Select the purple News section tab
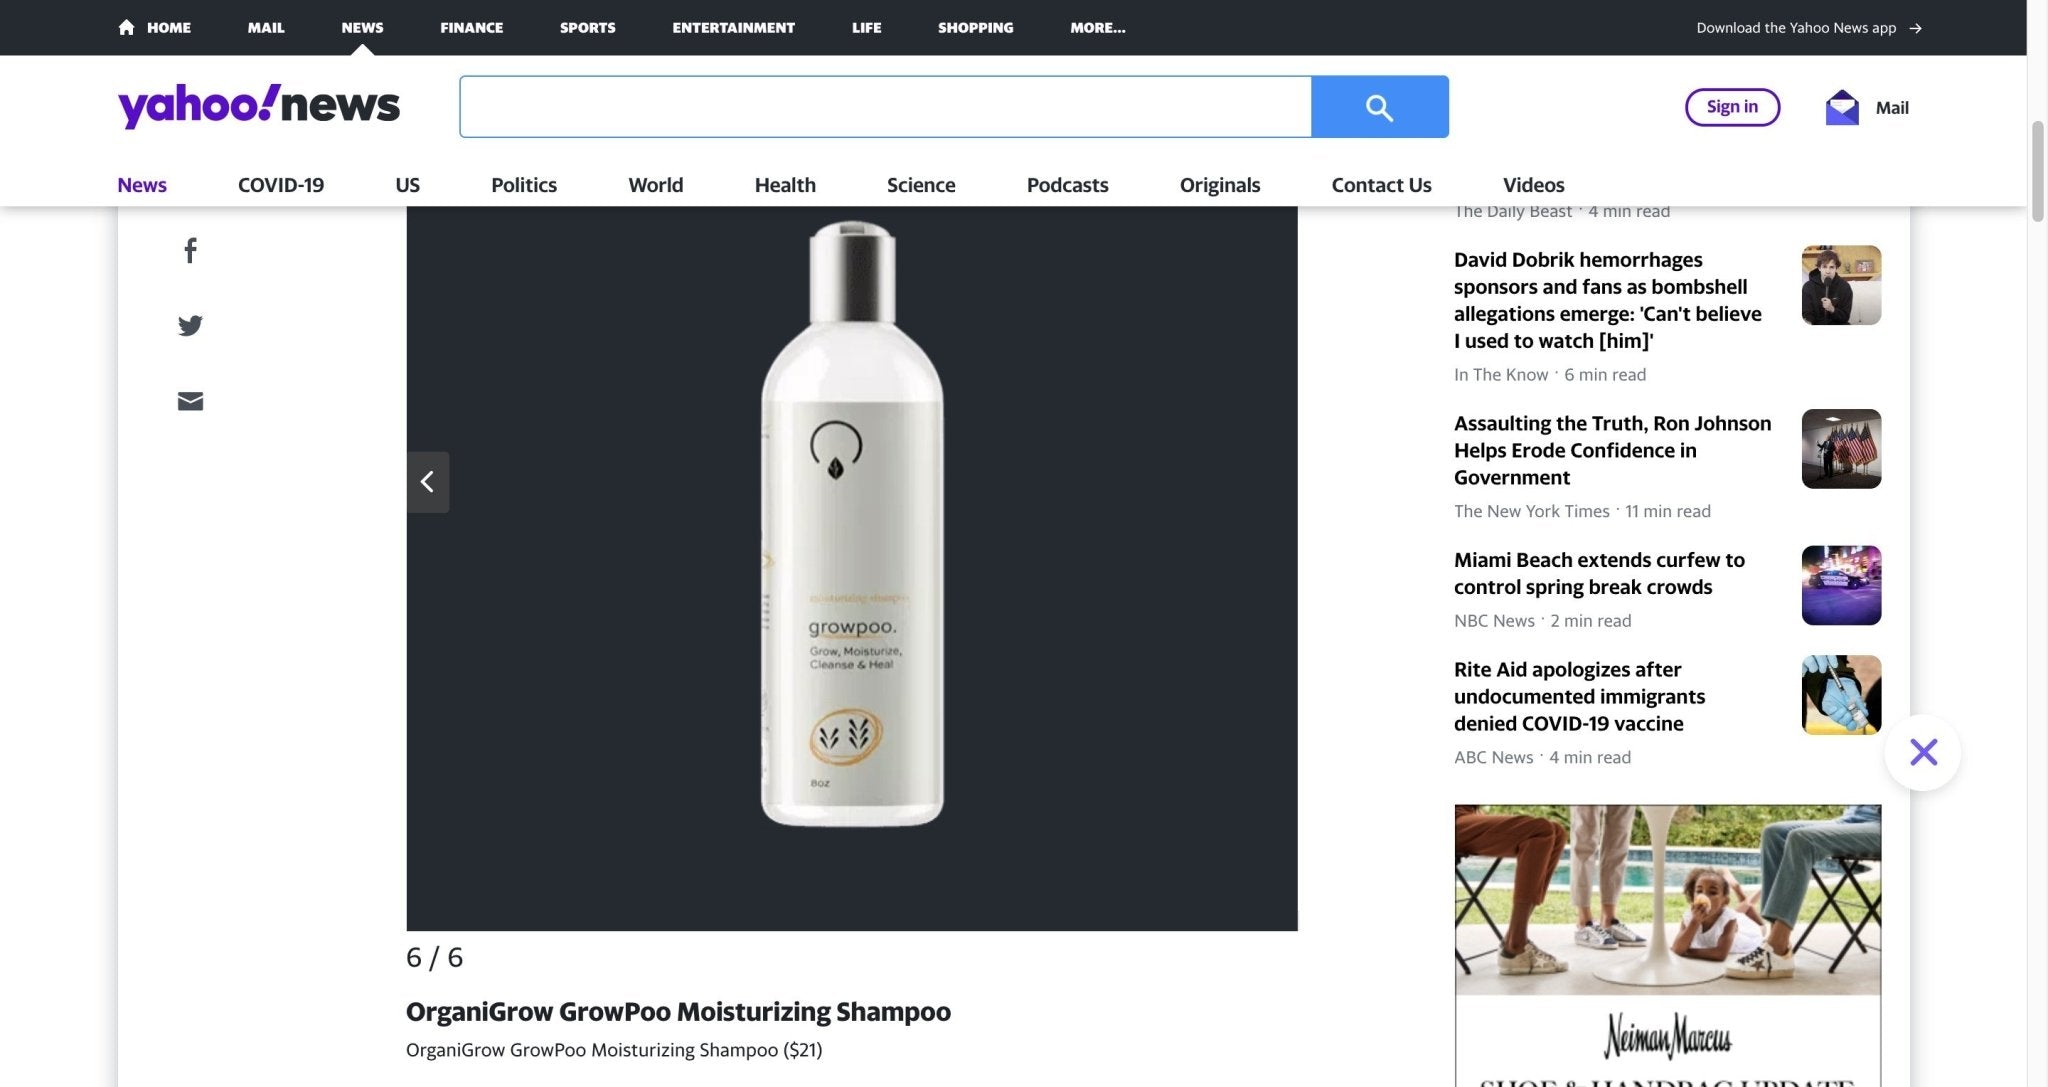Image resolution: width=2048 pixels, height=1087 pixels. [x=142, y=185]
